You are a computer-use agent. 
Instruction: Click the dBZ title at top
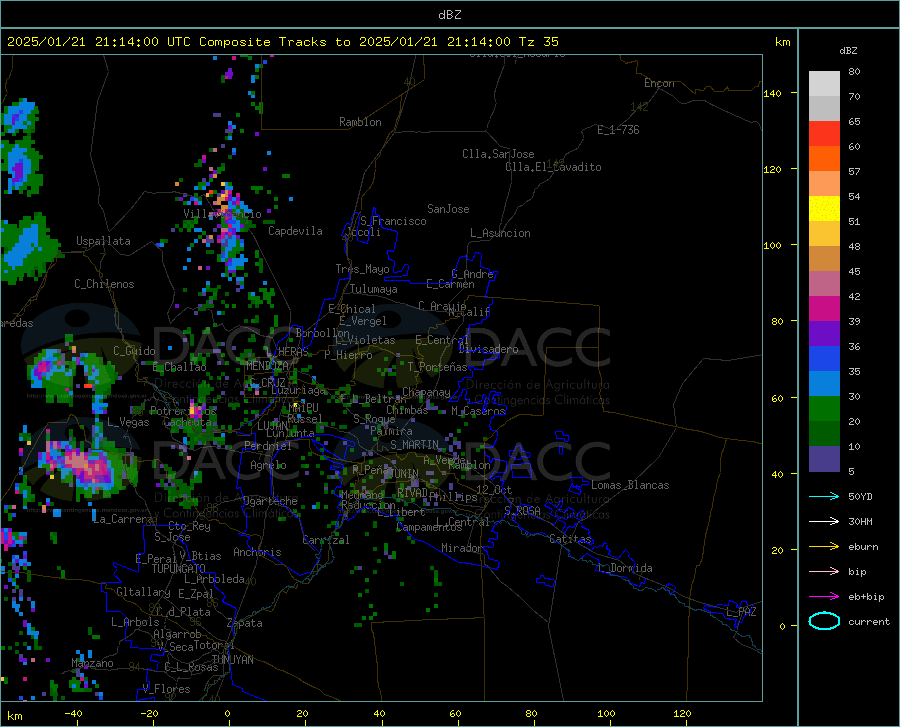449,15
